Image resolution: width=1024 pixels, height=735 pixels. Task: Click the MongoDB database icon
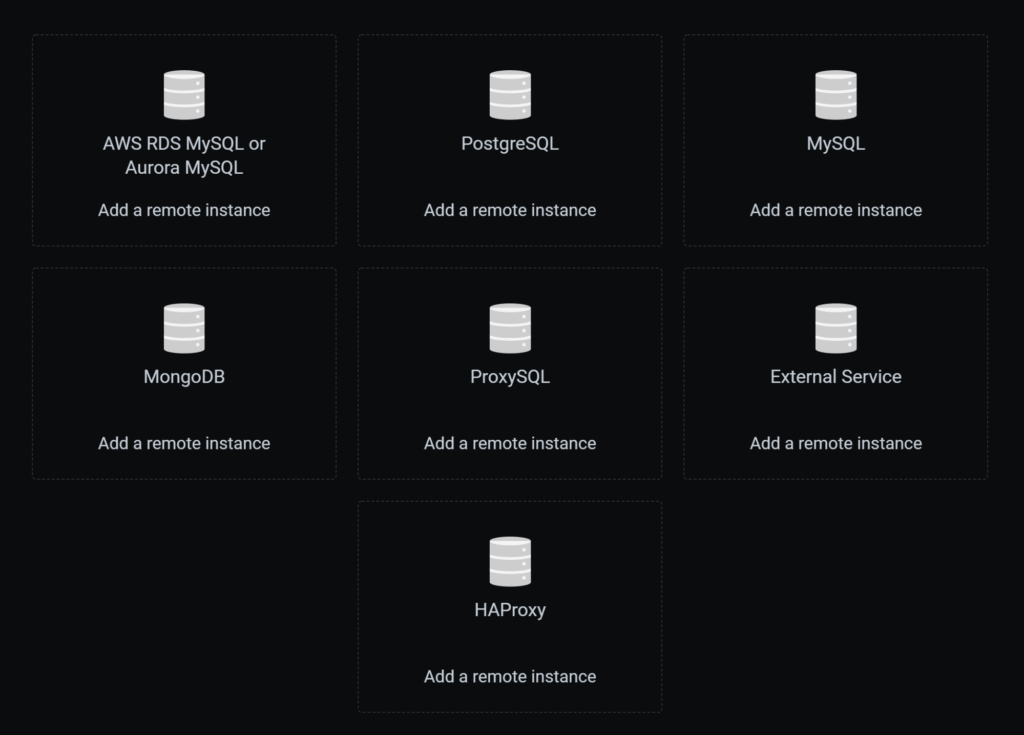click(x=184, y=328)
